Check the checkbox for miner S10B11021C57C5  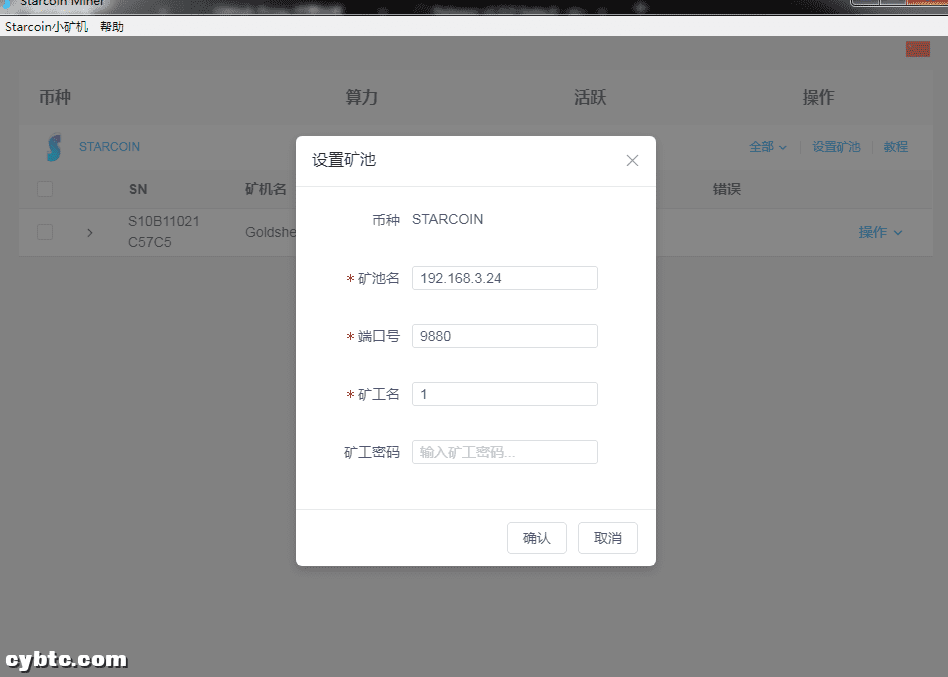[x=44, y=232]
